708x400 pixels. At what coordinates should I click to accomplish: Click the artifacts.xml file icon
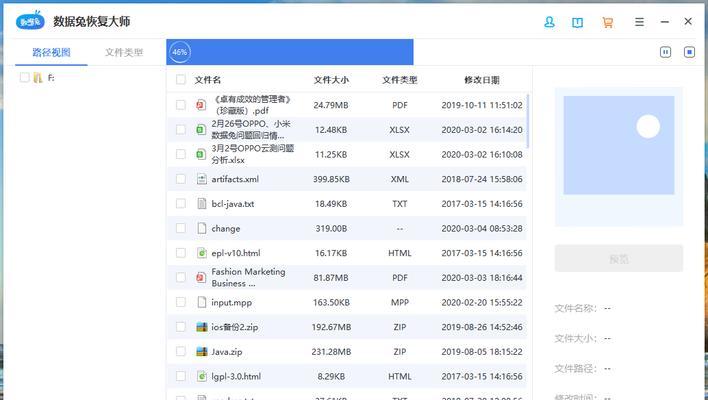pos(202,179)
